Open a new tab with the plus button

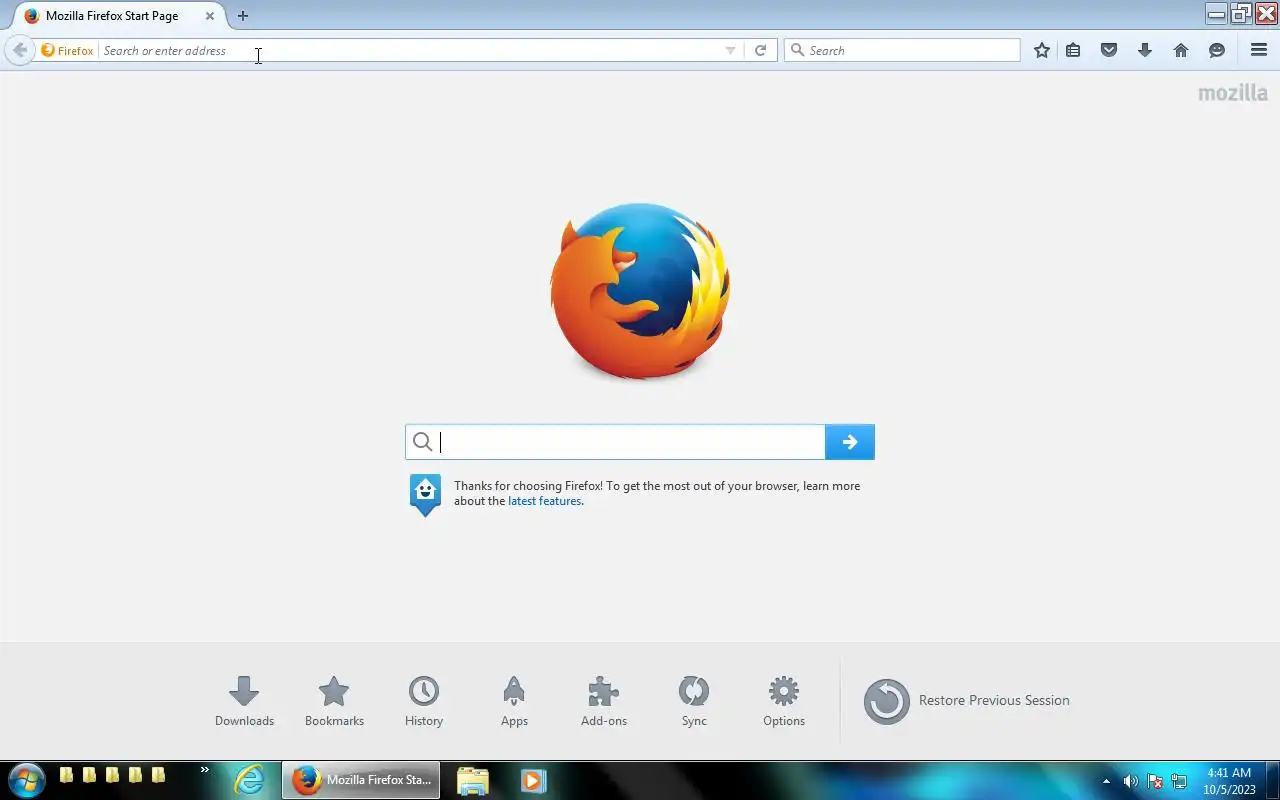click(x=242, y=16)
